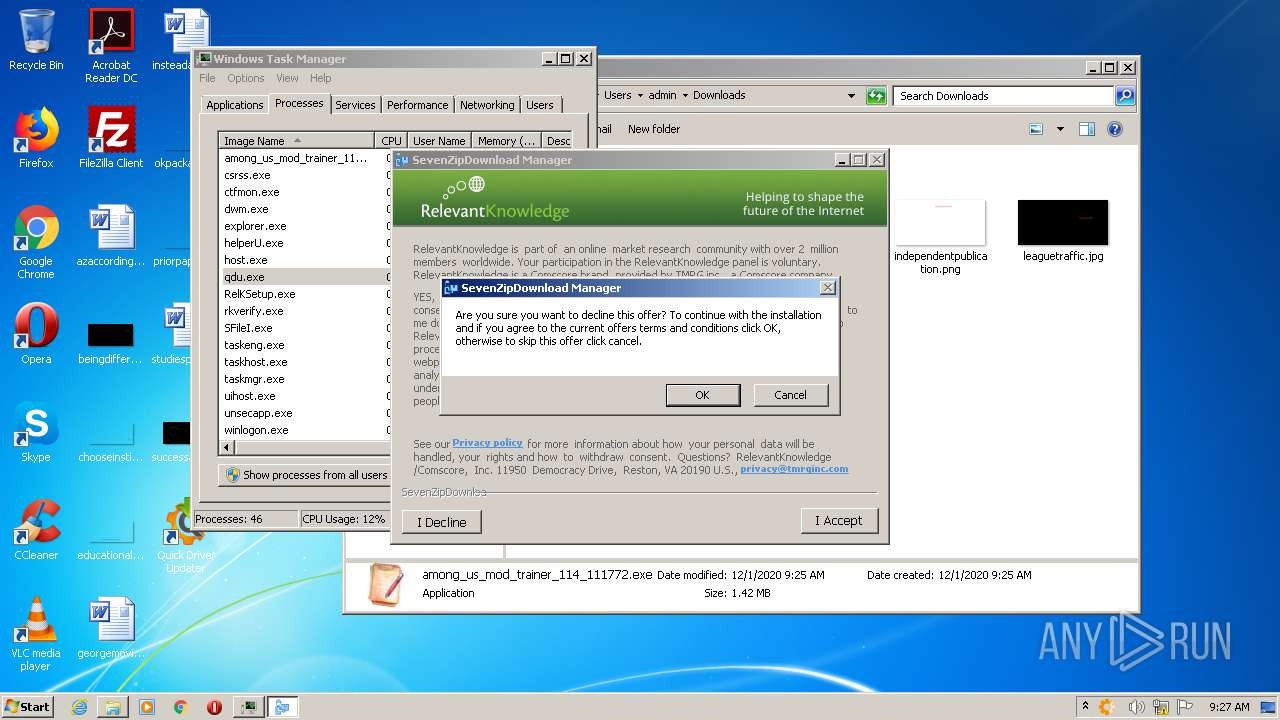Open CCleaner desktop icon
The image size is (1280, 720).
tap(36, 530)
